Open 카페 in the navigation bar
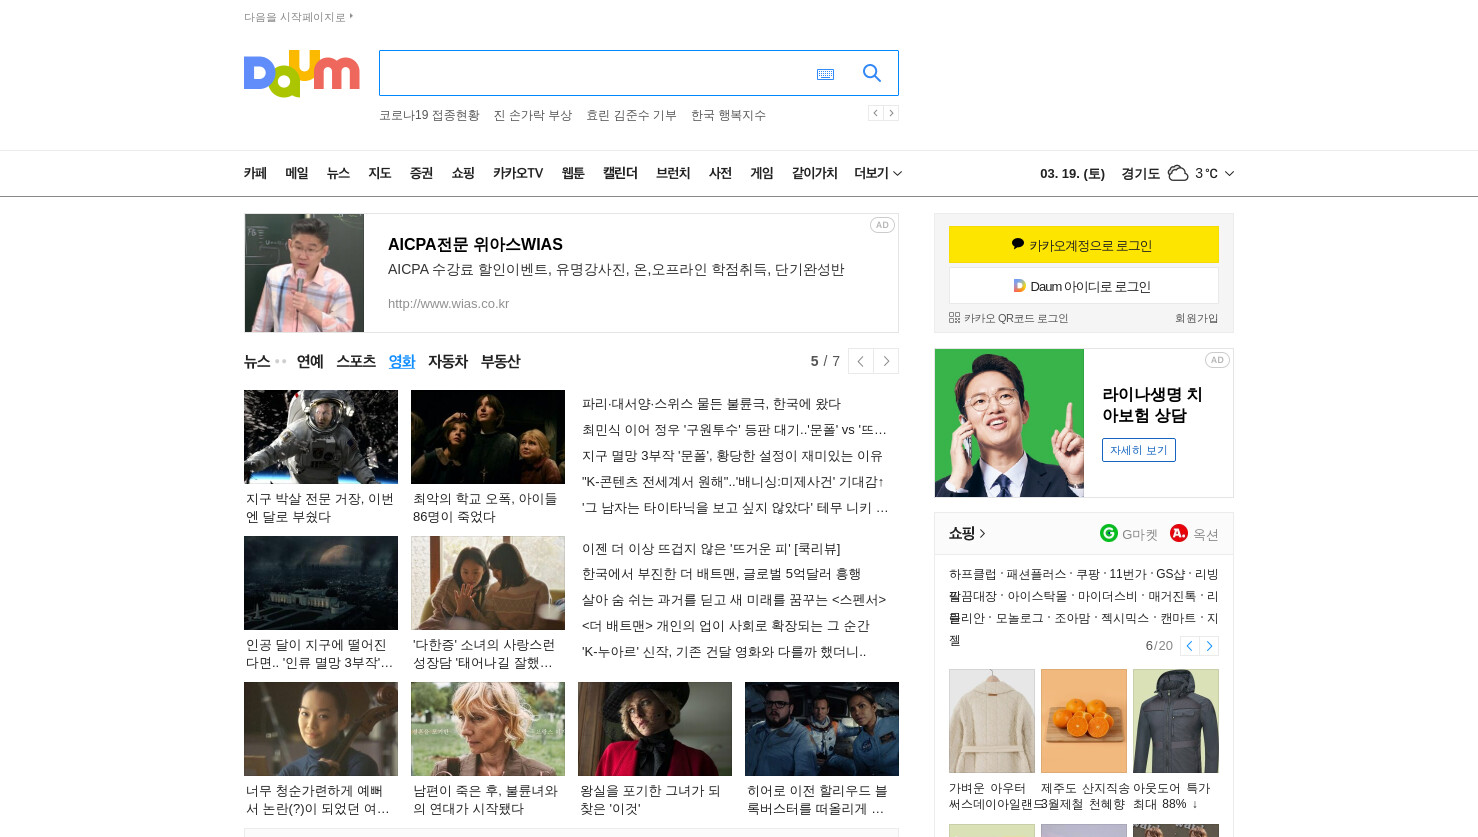Image resolution: width=1478 pixels, height=837 pixels. coord(255,173)
